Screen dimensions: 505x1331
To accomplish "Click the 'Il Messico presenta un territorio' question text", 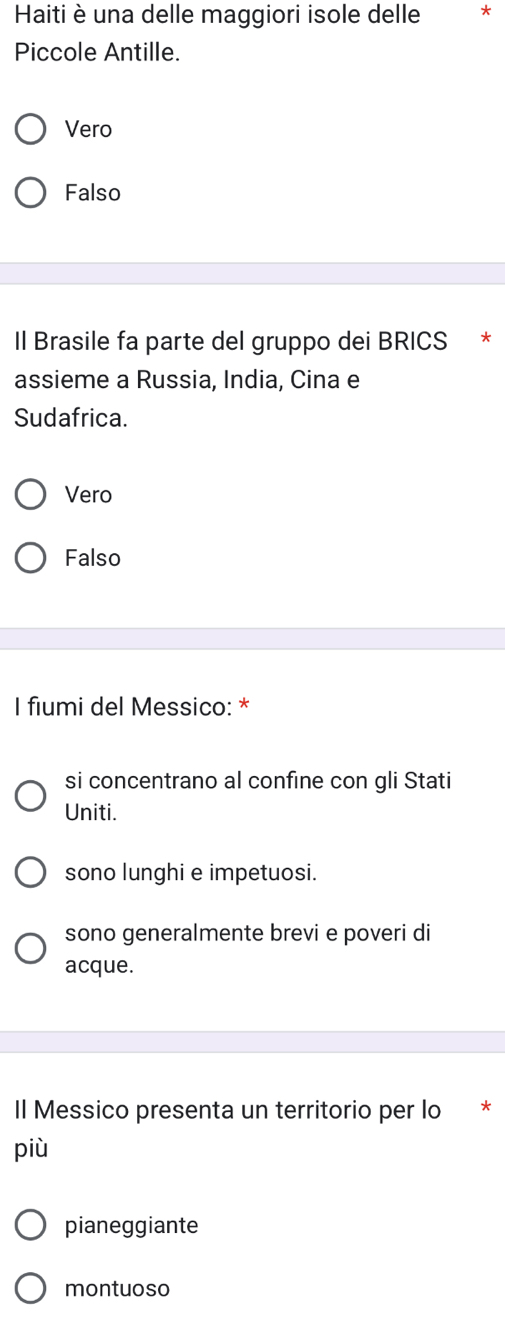I will 228,1127.
